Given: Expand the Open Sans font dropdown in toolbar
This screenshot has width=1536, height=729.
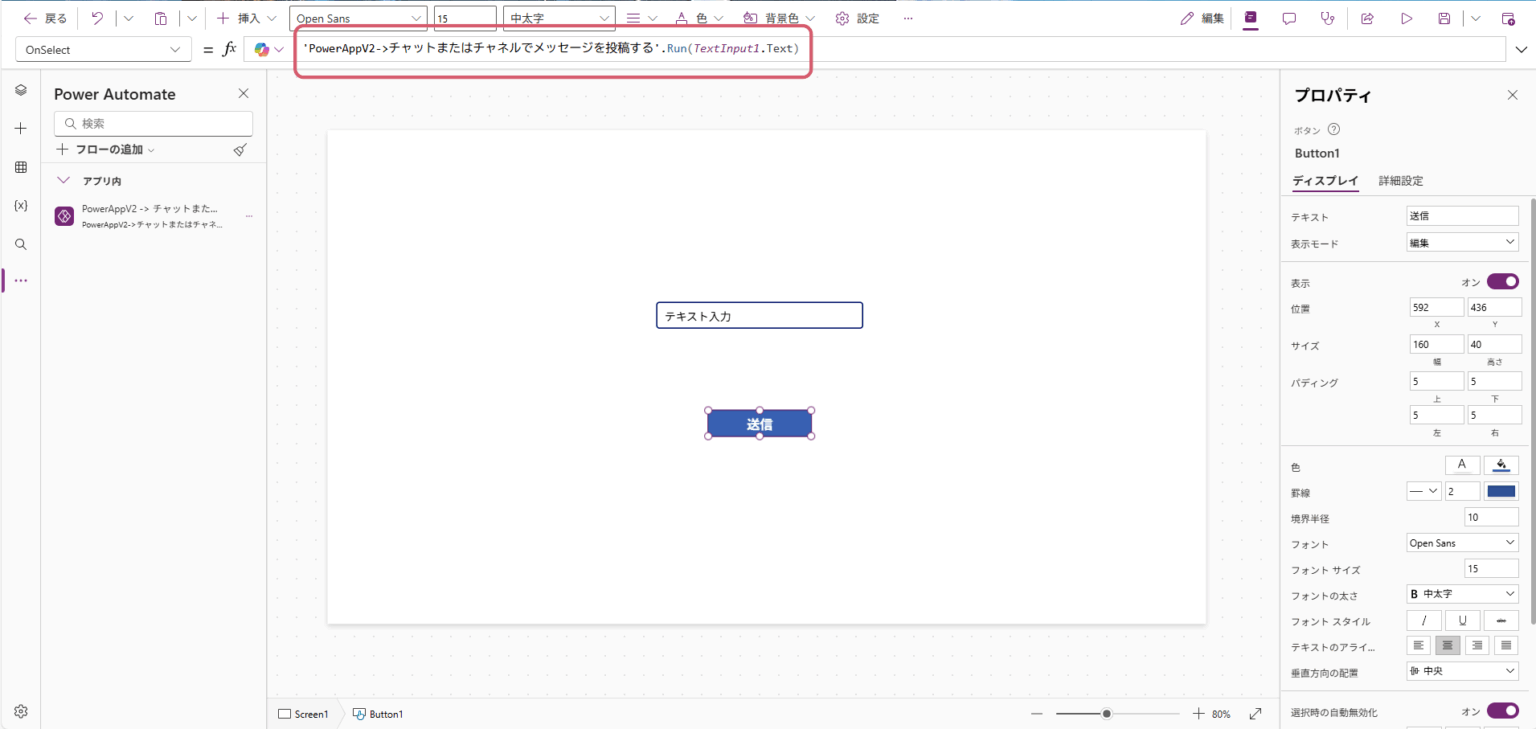Looking at the screenshot, I should pos(358,18).
